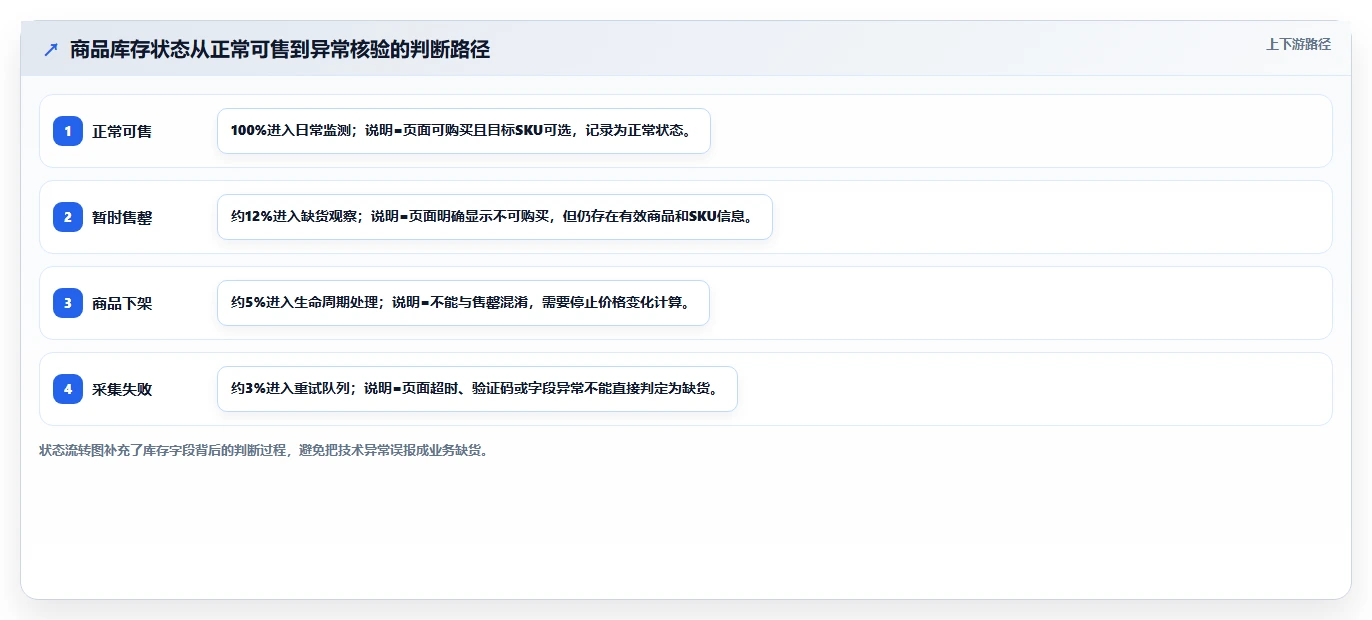Click the 采集失败 step label
The image size is (1372, 620).
(x=122, y=389)
